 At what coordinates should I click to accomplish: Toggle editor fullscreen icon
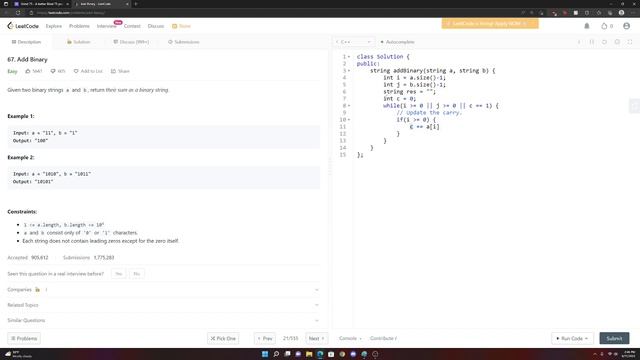[630, 42]
